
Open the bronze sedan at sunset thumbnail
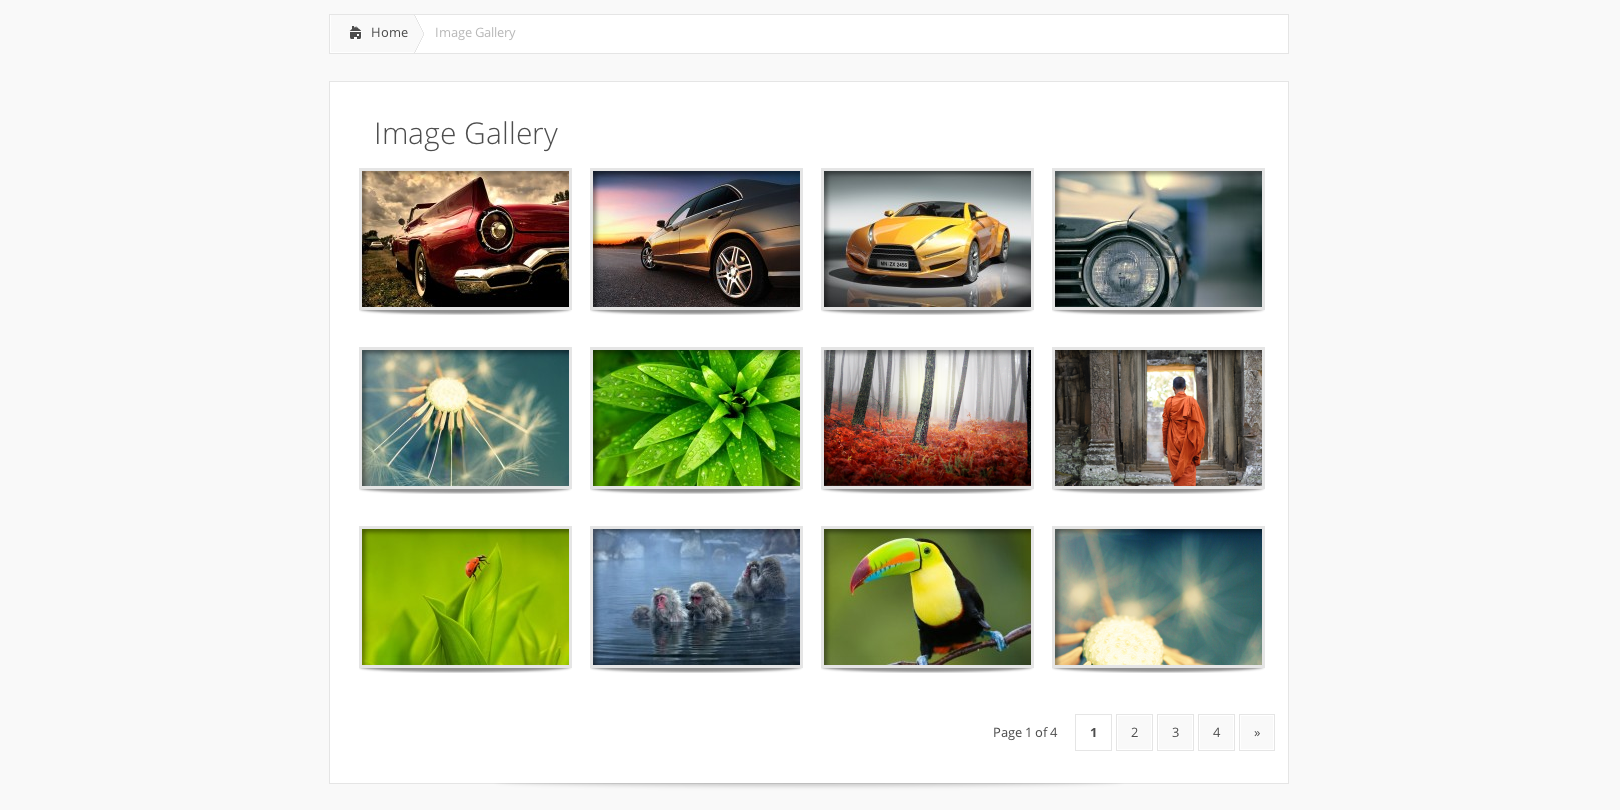click(697, 239)
